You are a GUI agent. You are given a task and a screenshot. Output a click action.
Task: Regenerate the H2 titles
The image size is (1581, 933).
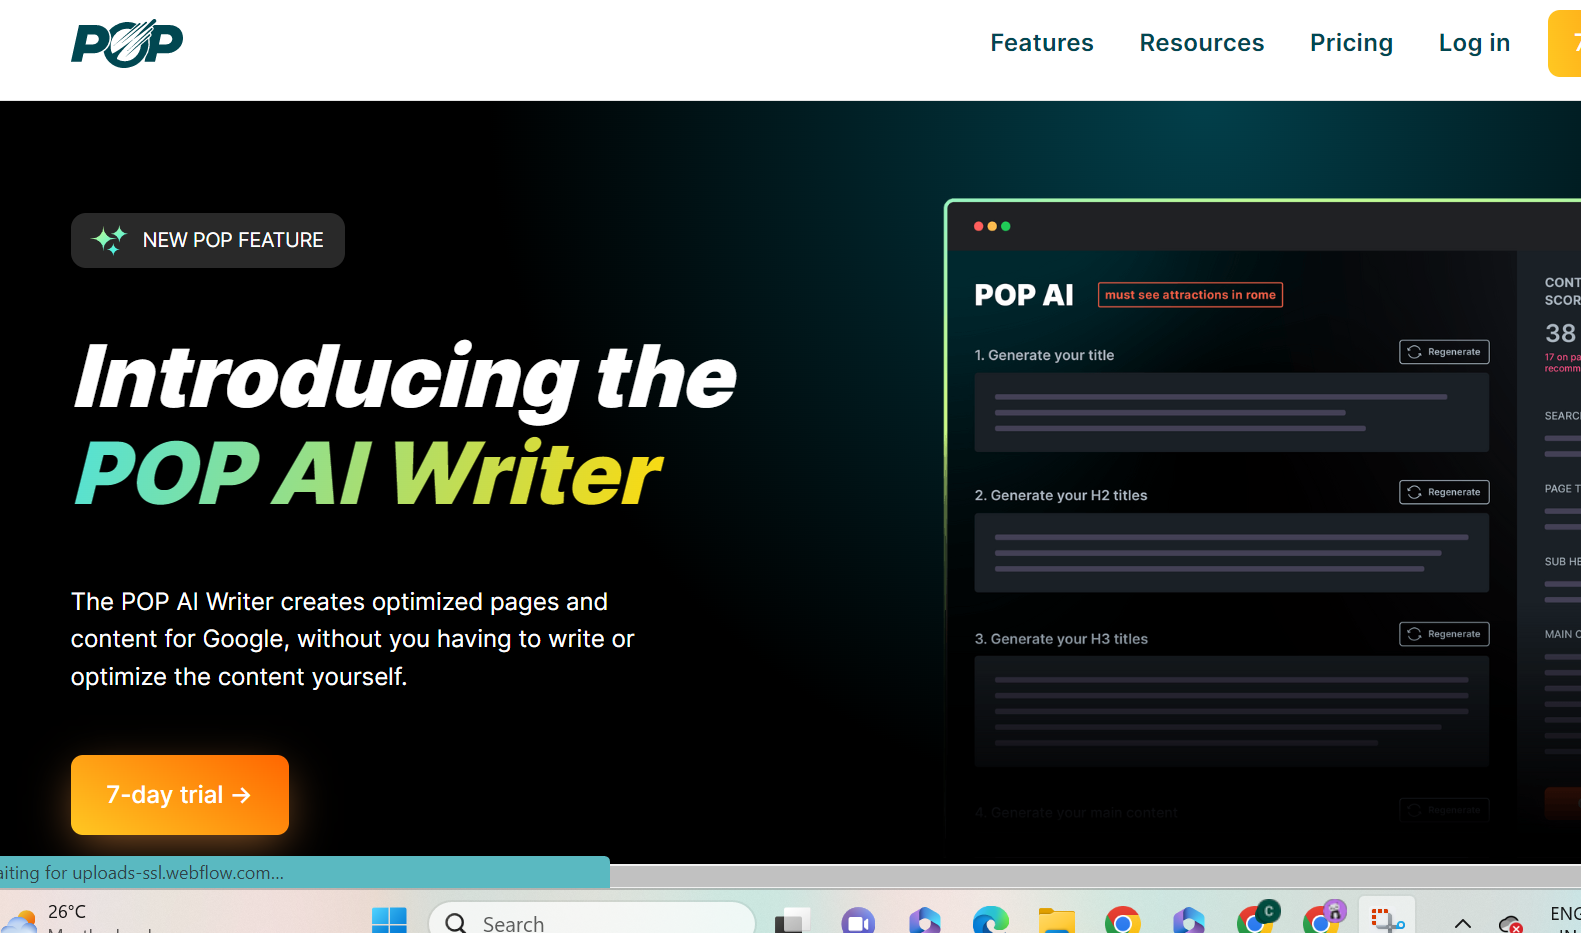(x=1444, y=492)
